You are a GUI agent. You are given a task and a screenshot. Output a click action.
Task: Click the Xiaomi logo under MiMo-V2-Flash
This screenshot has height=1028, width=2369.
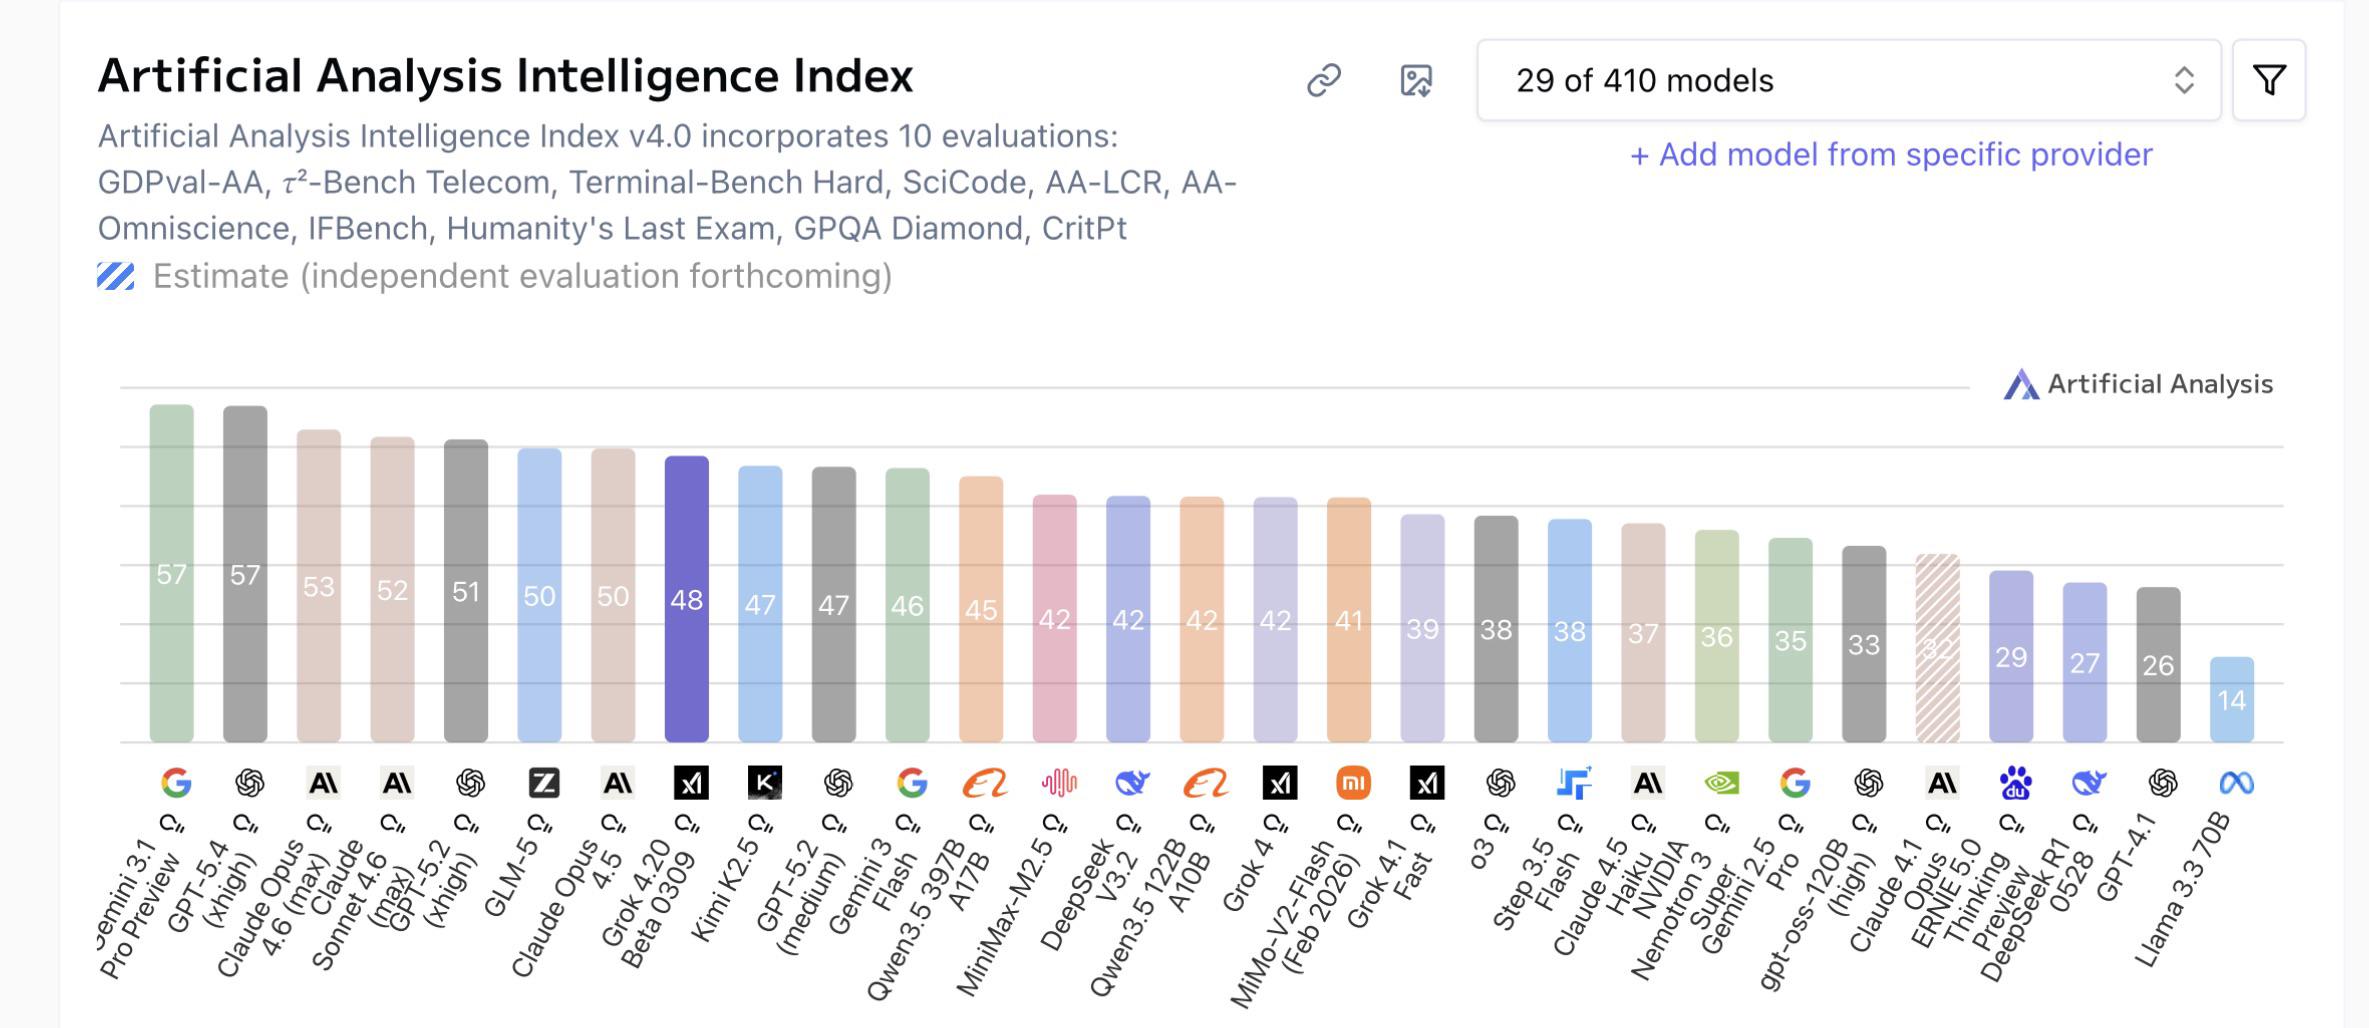coord(1353,783)
